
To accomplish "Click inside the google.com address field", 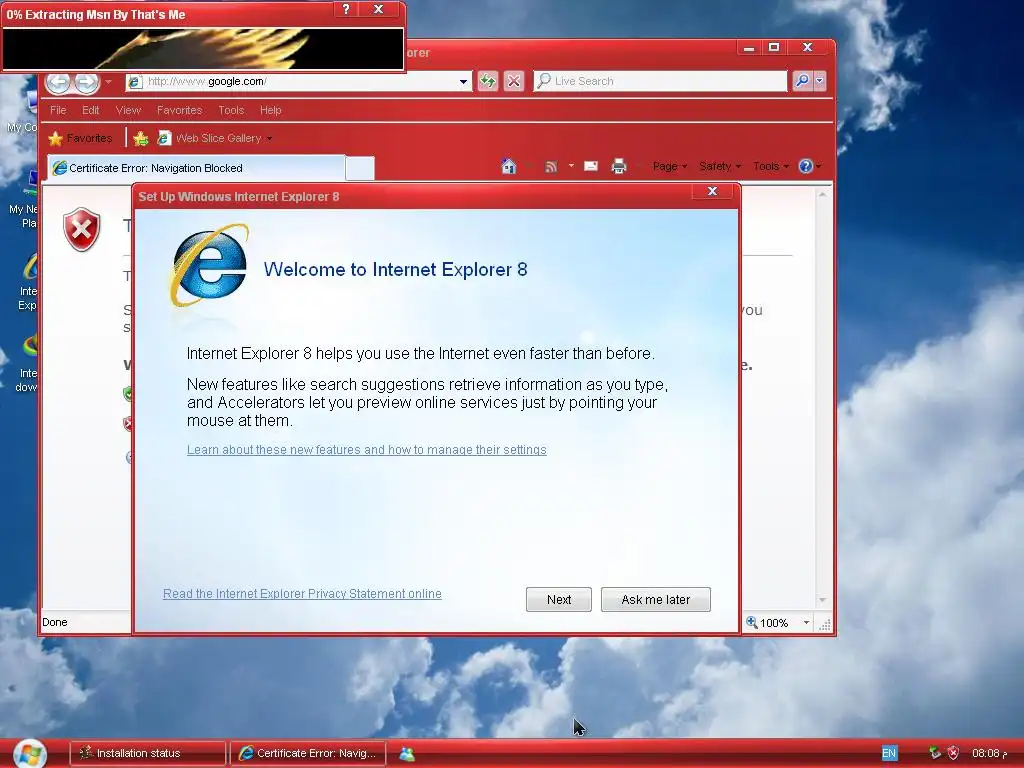I will tap(297, 82).
